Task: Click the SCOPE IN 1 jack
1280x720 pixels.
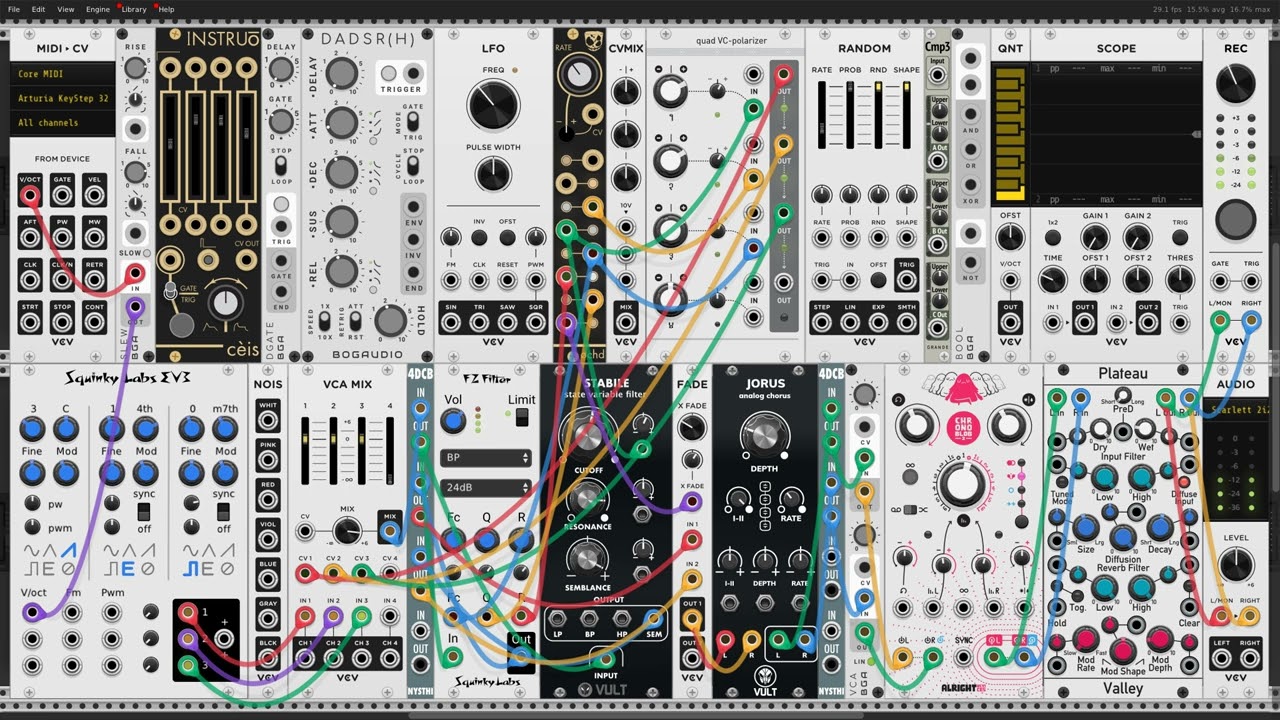Action: tap(1053, 323)
